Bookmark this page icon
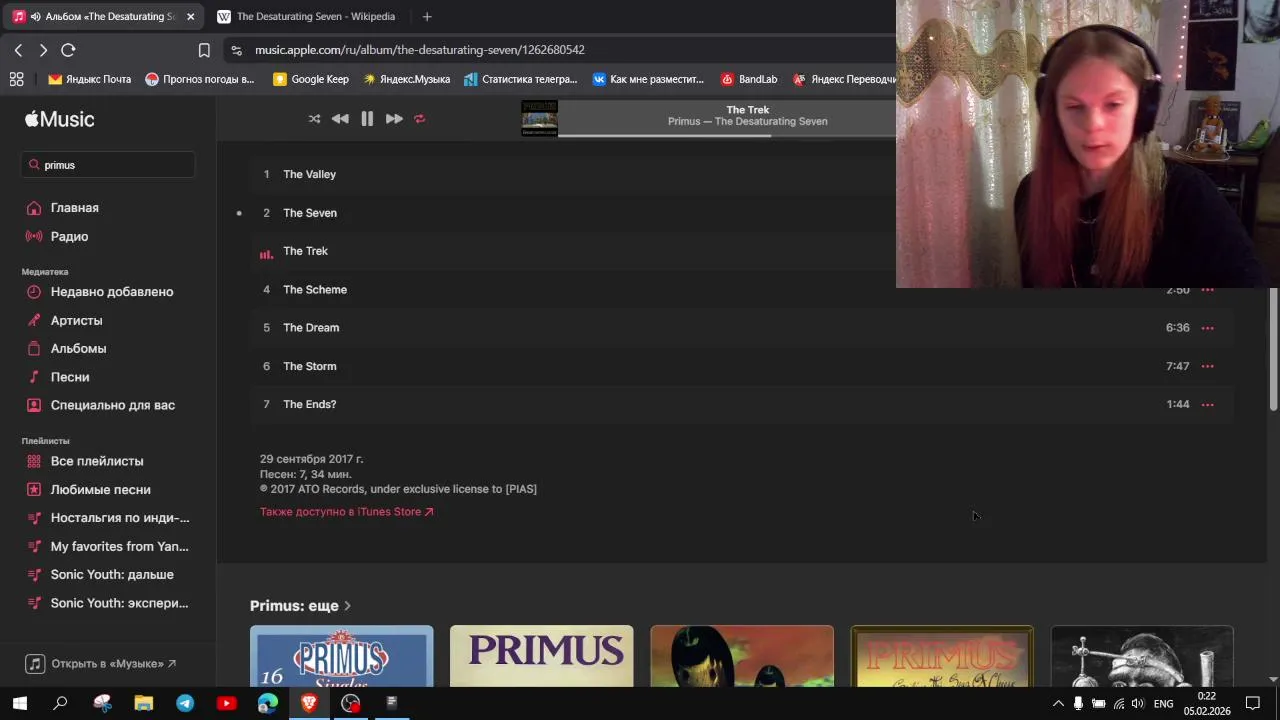 [x=204, y=50]
